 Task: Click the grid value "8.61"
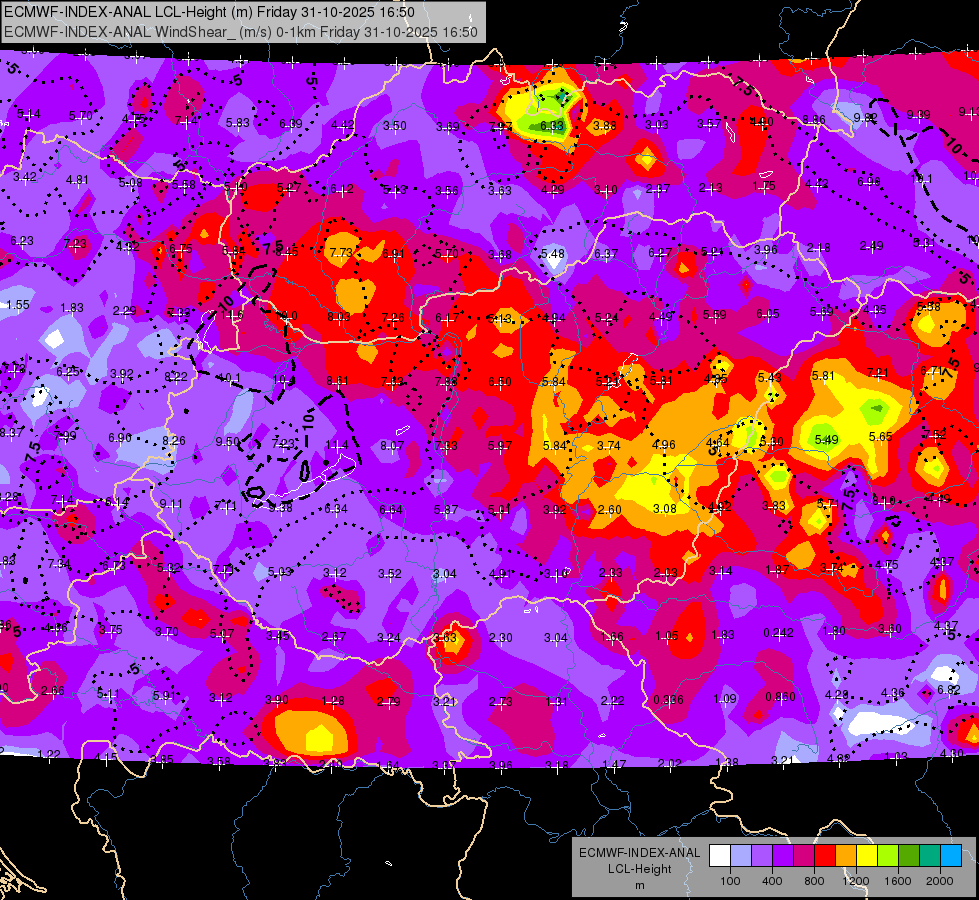click(x=338, y=380)
